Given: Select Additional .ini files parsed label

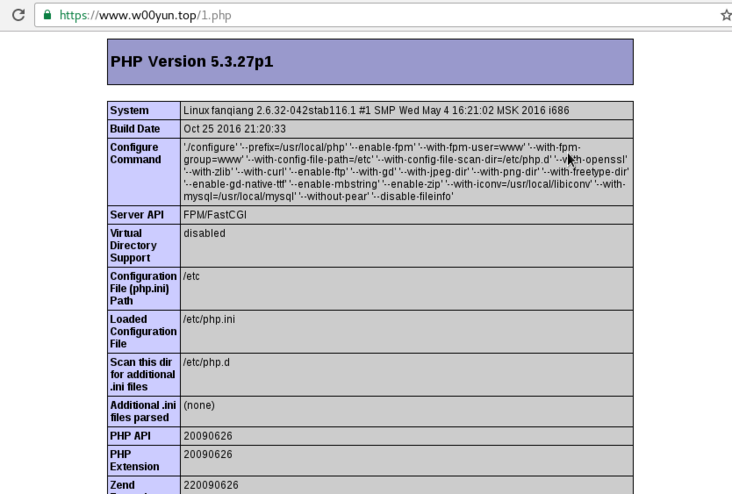Looking at the screenshot, I should pos(143,411).
